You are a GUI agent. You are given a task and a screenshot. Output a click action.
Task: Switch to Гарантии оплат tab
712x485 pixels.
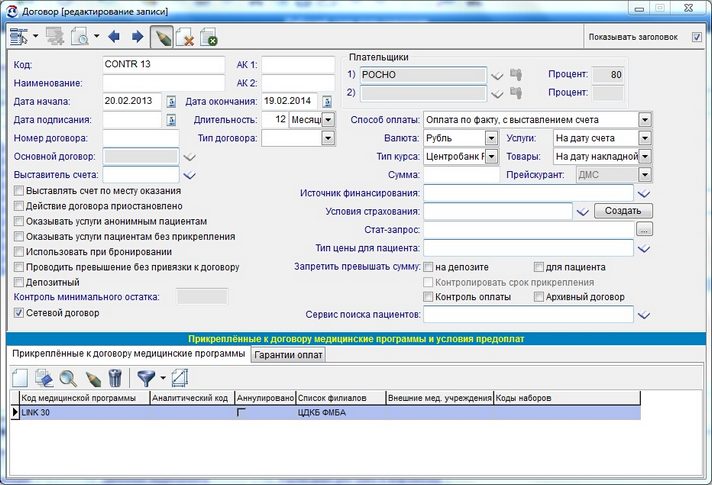[288, 355]
